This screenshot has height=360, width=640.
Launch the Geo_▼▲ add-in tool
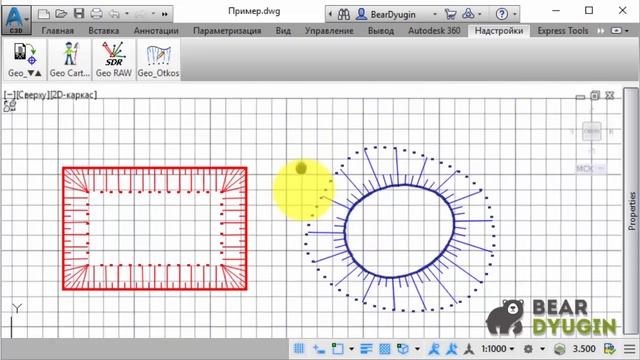(25, 60)
